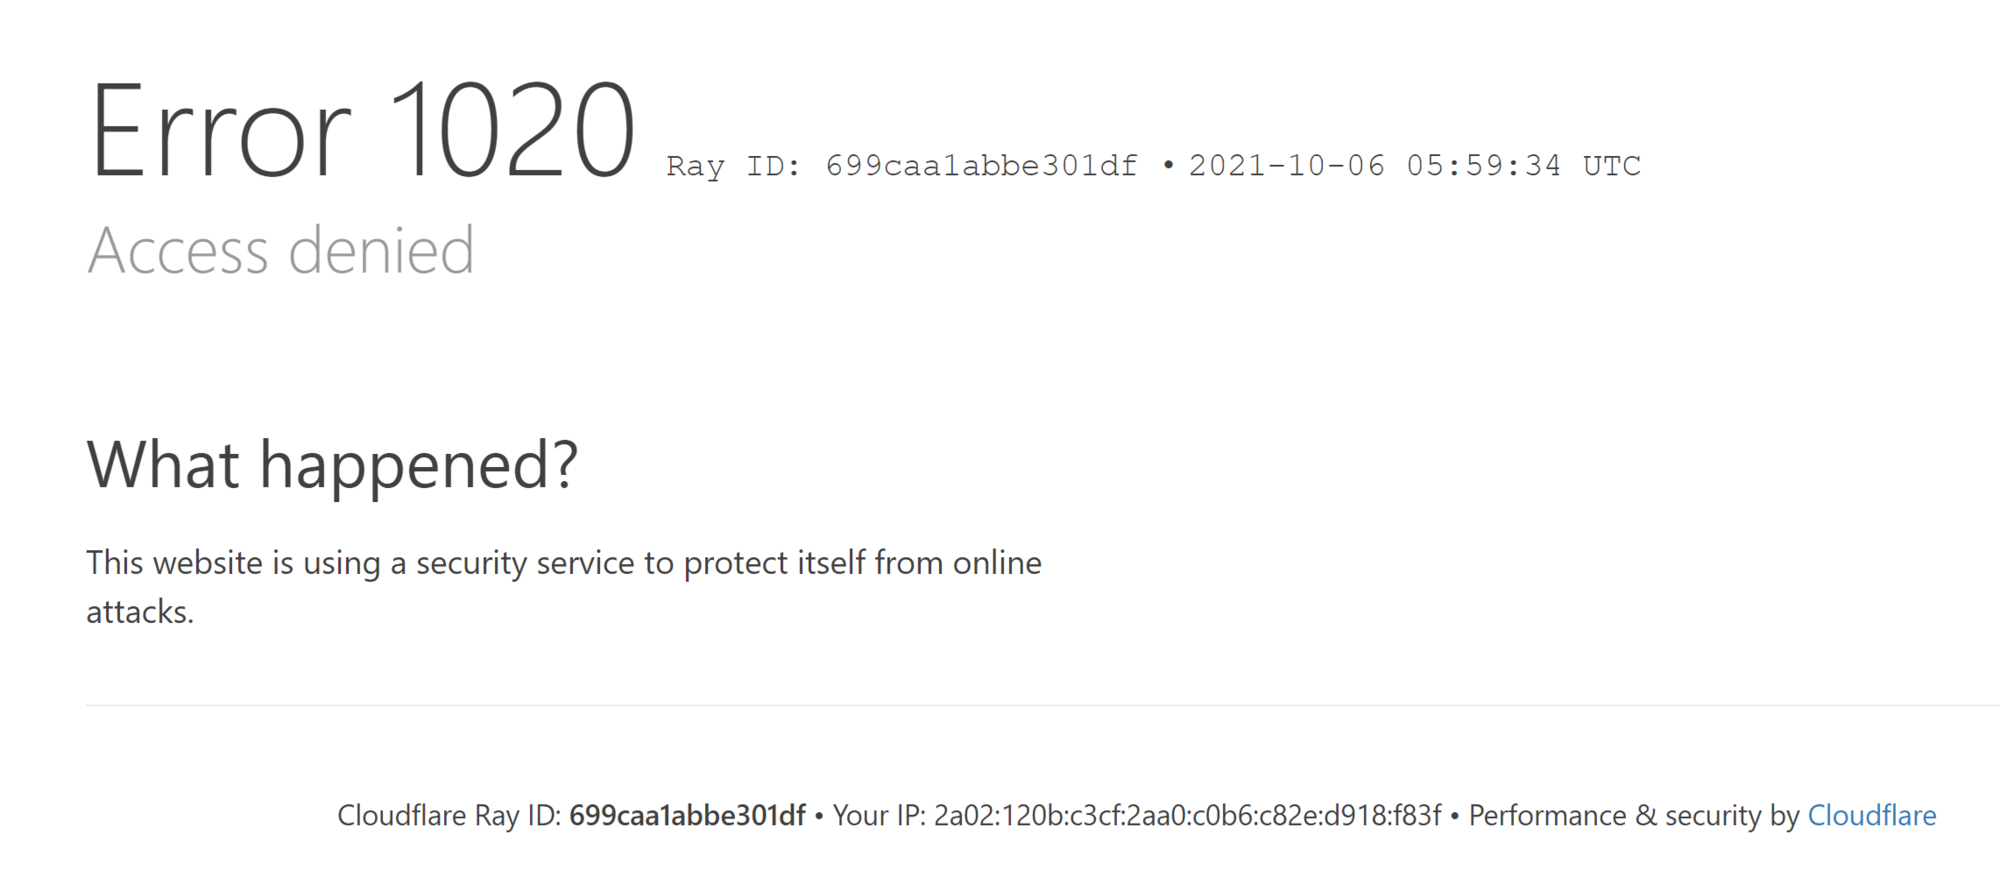Screen dimensions: 2000x878
Task: Click the "What happened?" heading
Action: (x=332, y=465)
